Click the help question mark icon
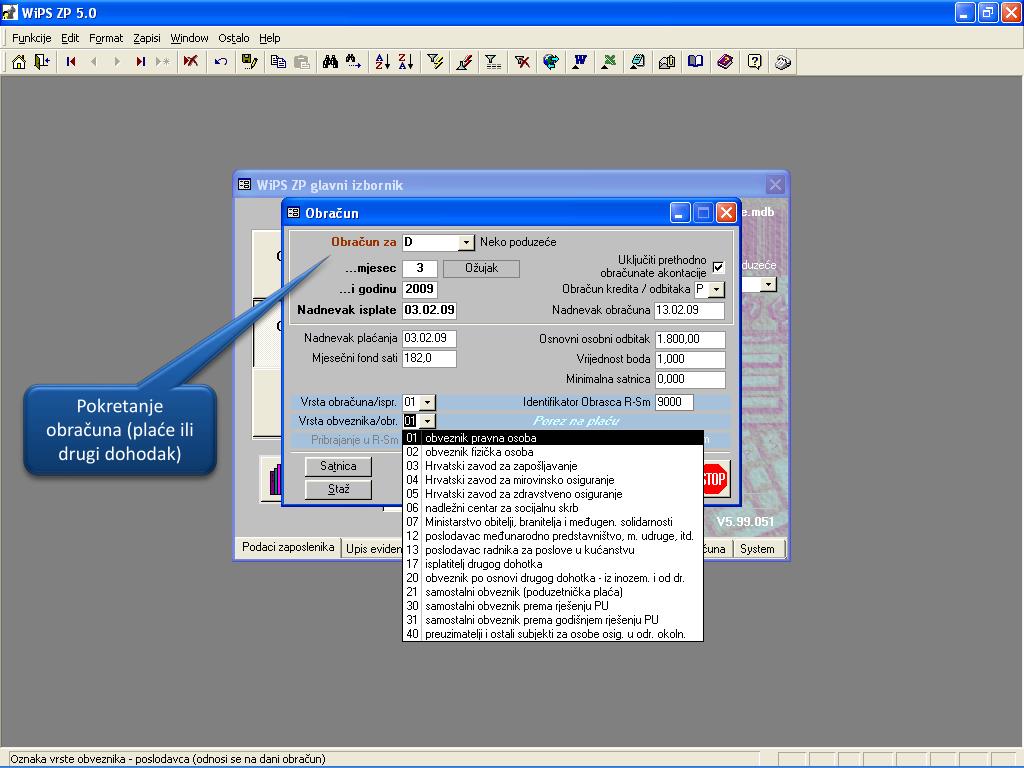1024x768 pixels. pos(754,62)
